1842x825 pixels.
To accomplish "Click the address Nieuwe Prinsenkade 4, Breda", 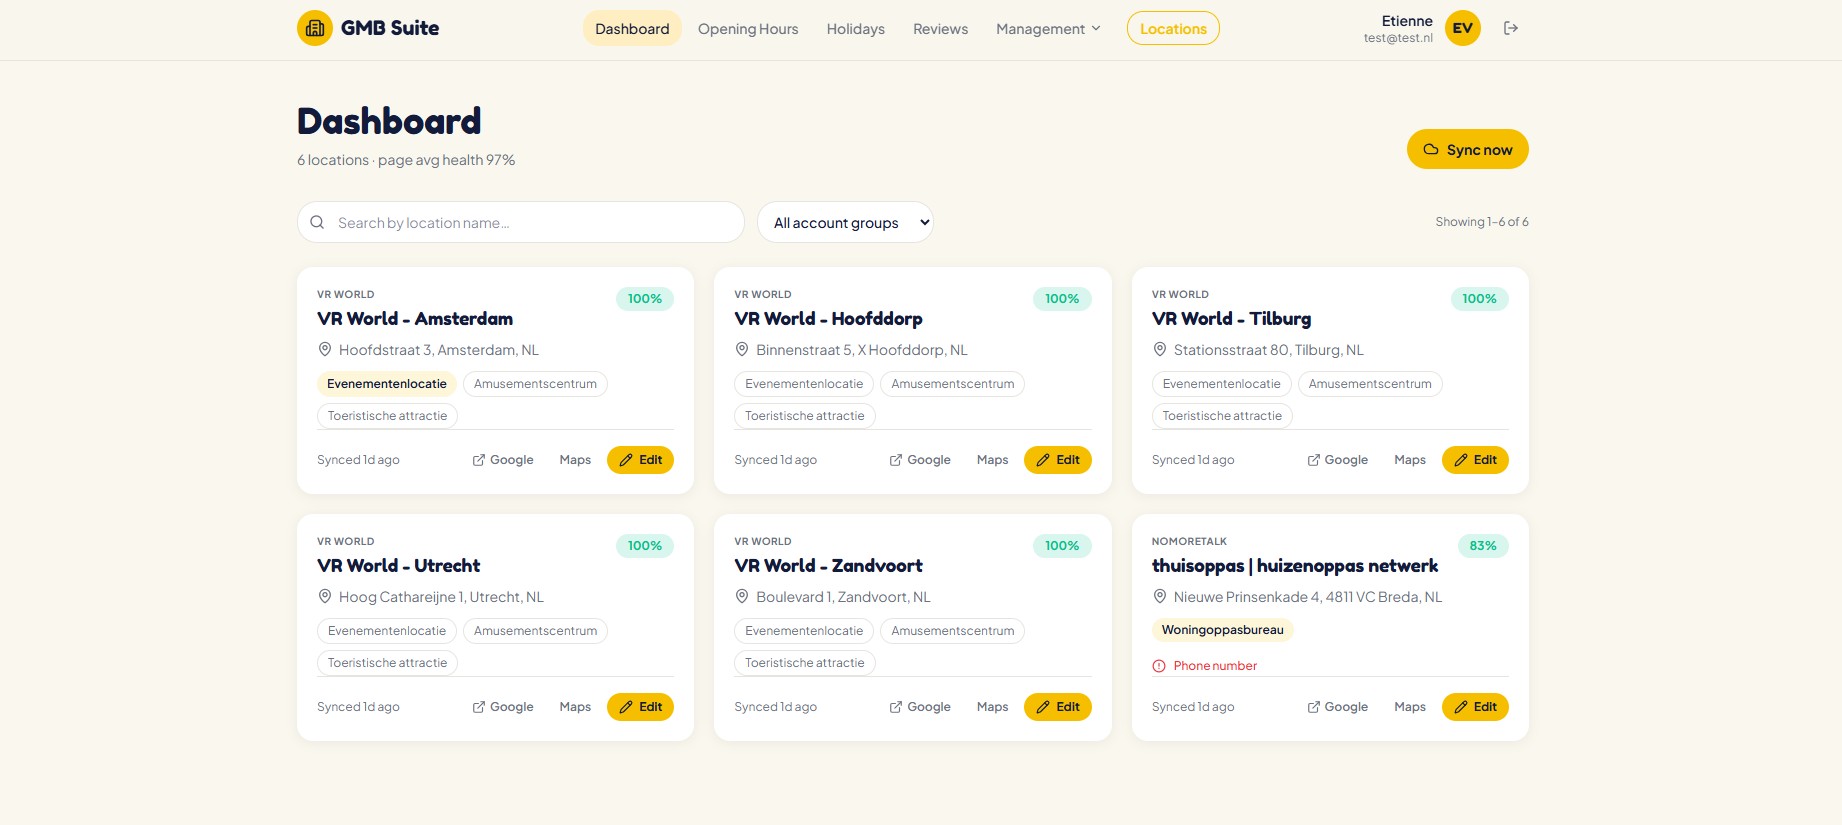I will 1308,597.
